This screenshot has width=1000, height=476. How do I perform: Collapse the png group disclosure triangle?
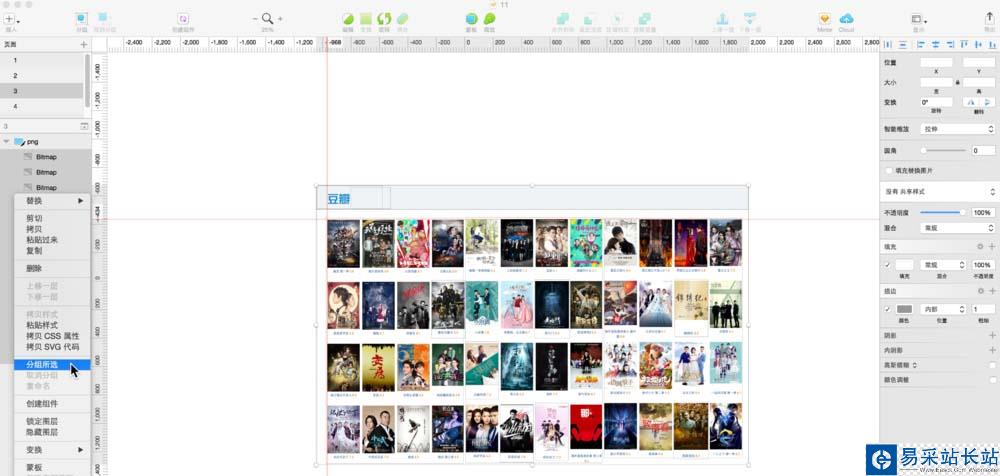point(6,142)
